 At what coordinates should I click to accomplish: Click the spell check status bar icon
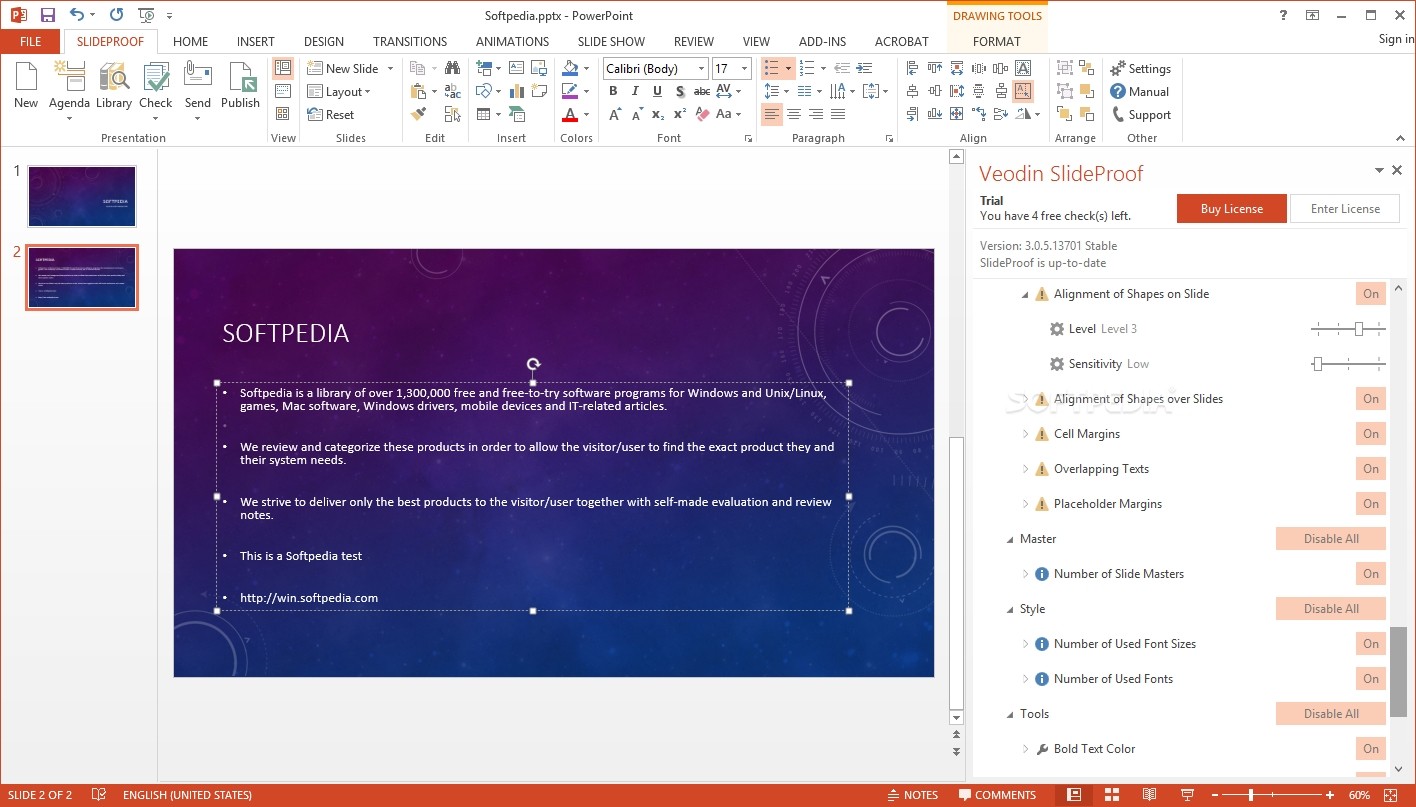99,795
